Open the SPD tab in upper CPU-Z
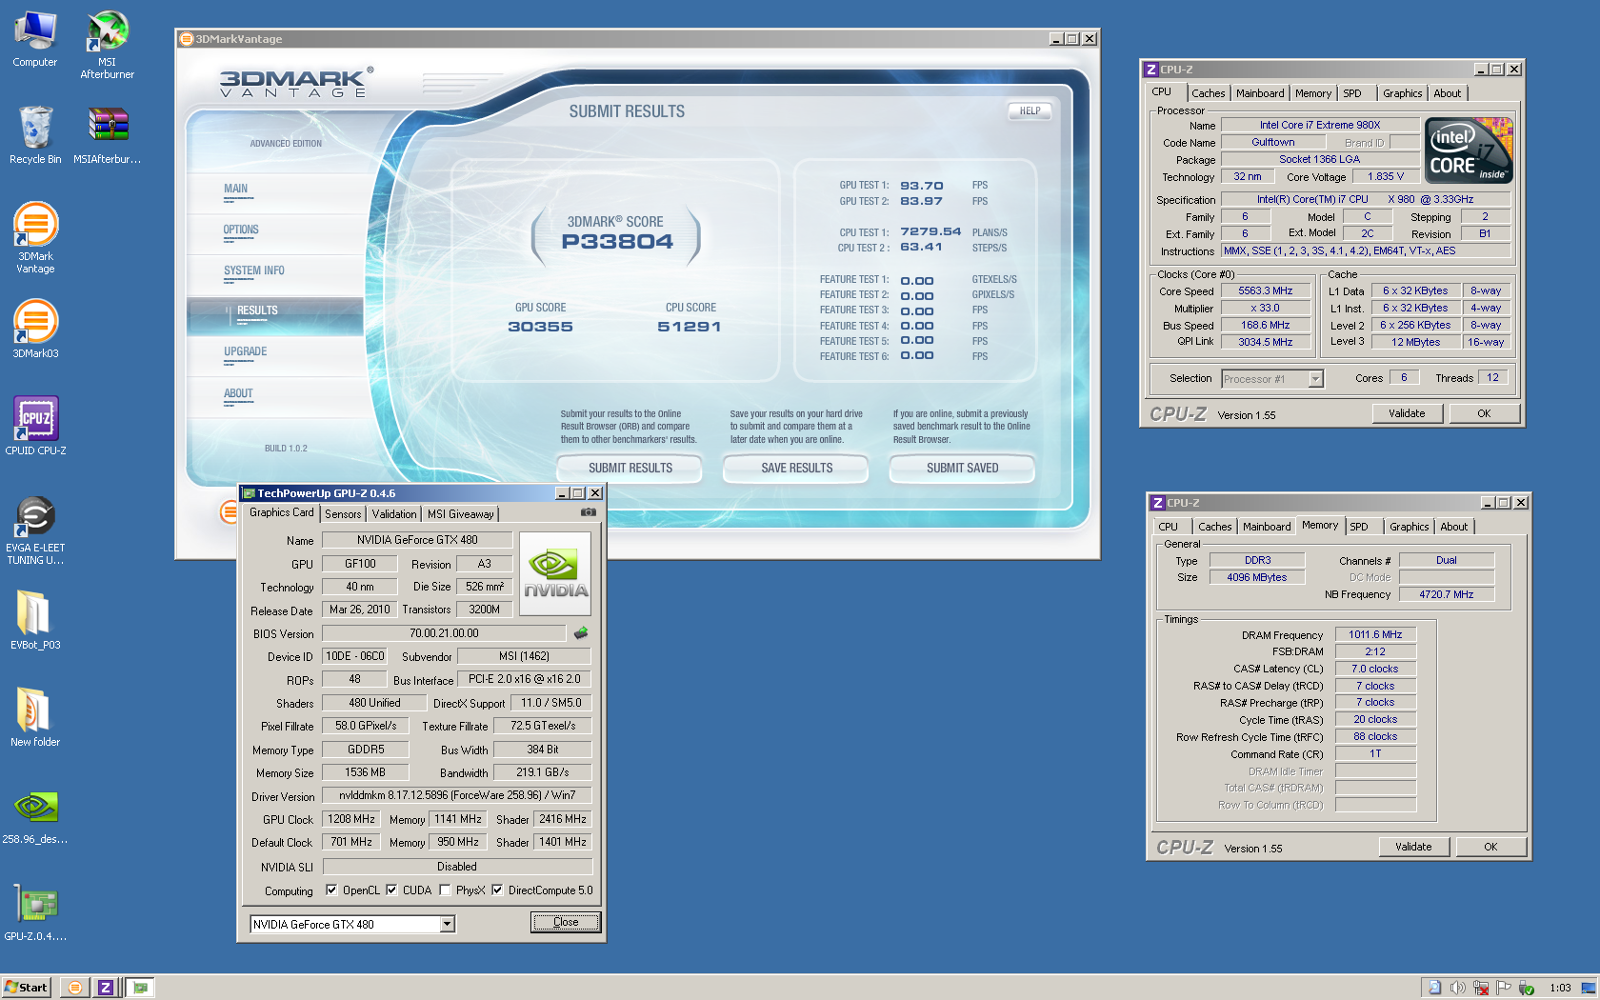 click(x=1352, y=93)
